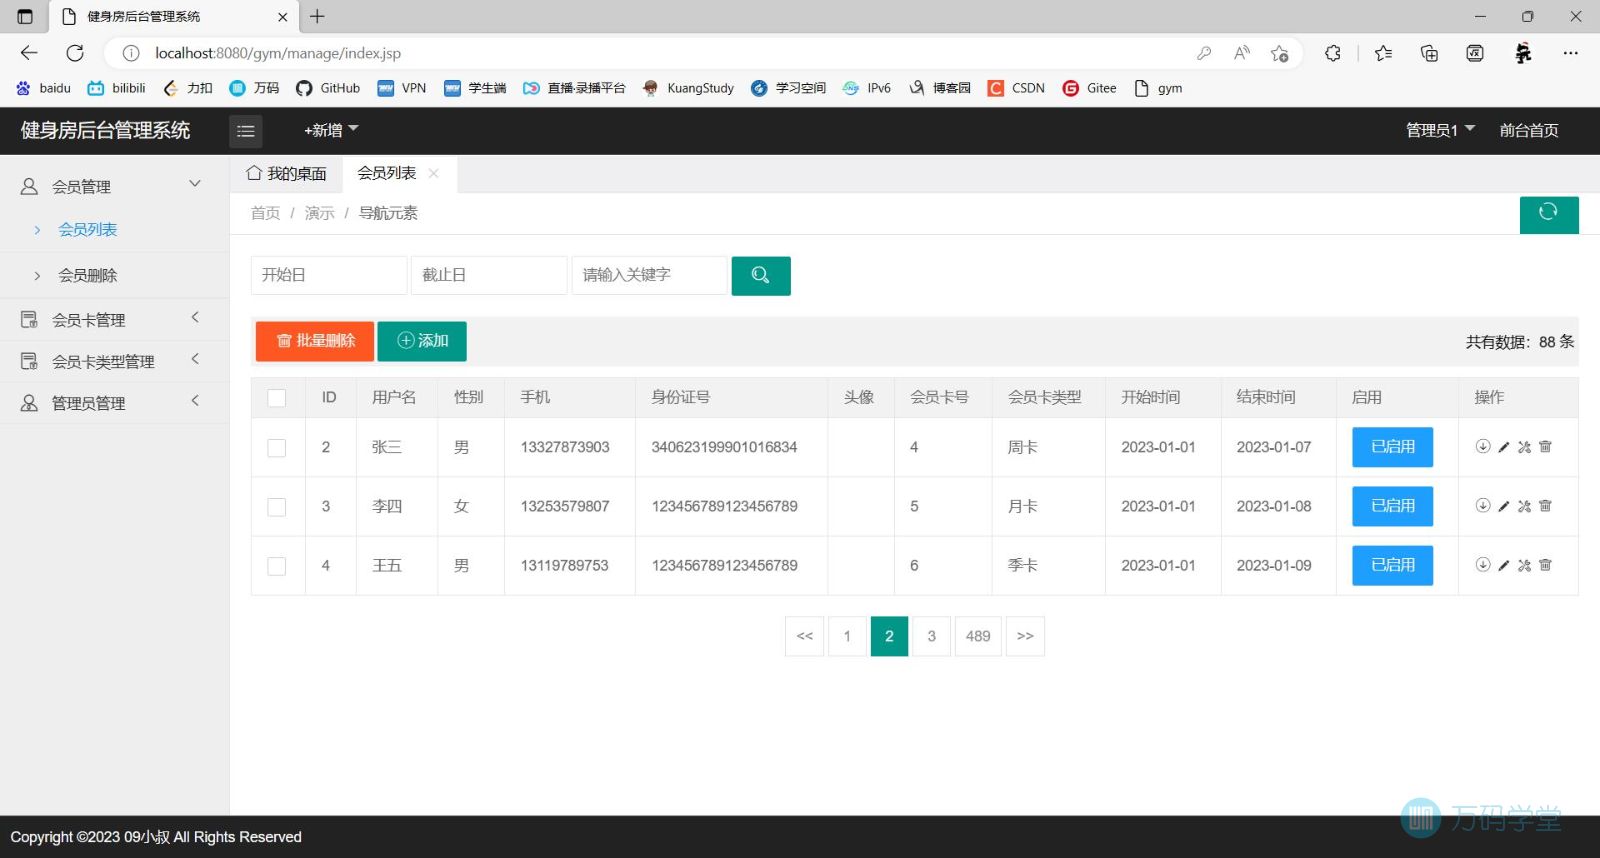This screenshot has height=858, width=1600.
Task: Click the download icon in 王五's row
Action: click(1483, 565)
